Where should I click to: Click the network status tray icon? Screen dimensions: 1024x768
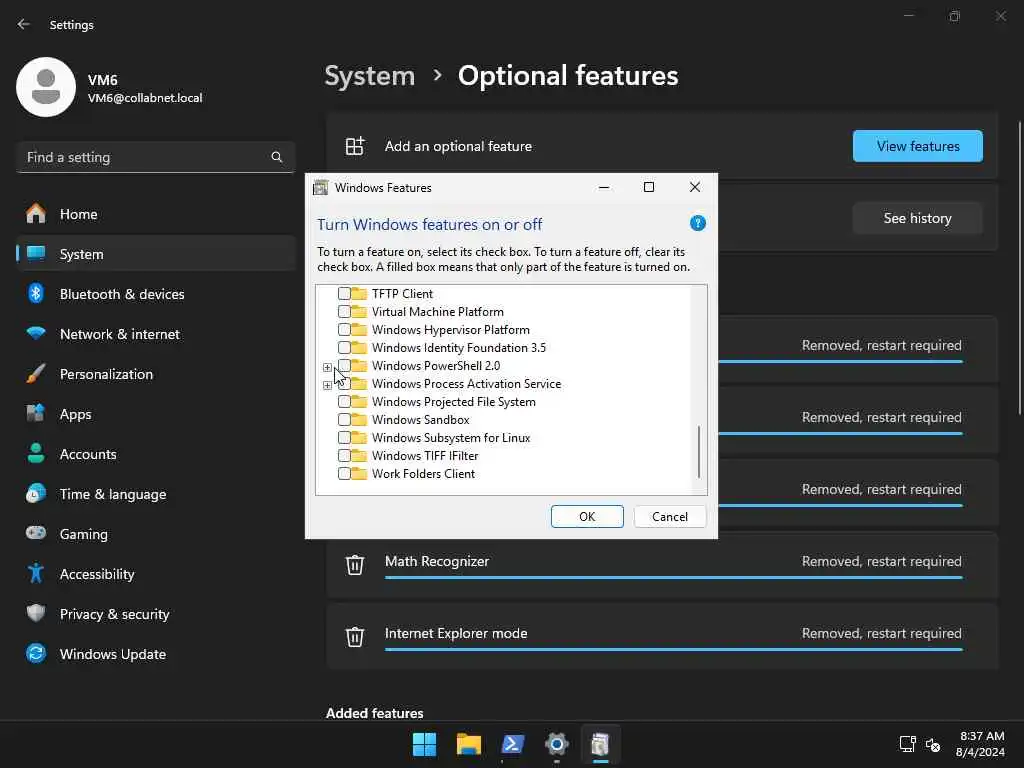[x=907, y=744]
